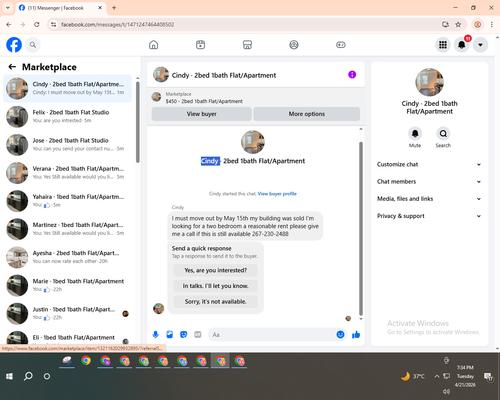Mute the chat with the bell icon
Screen dimensions: 500x400
pyautogui.click(x=415, y=134)
